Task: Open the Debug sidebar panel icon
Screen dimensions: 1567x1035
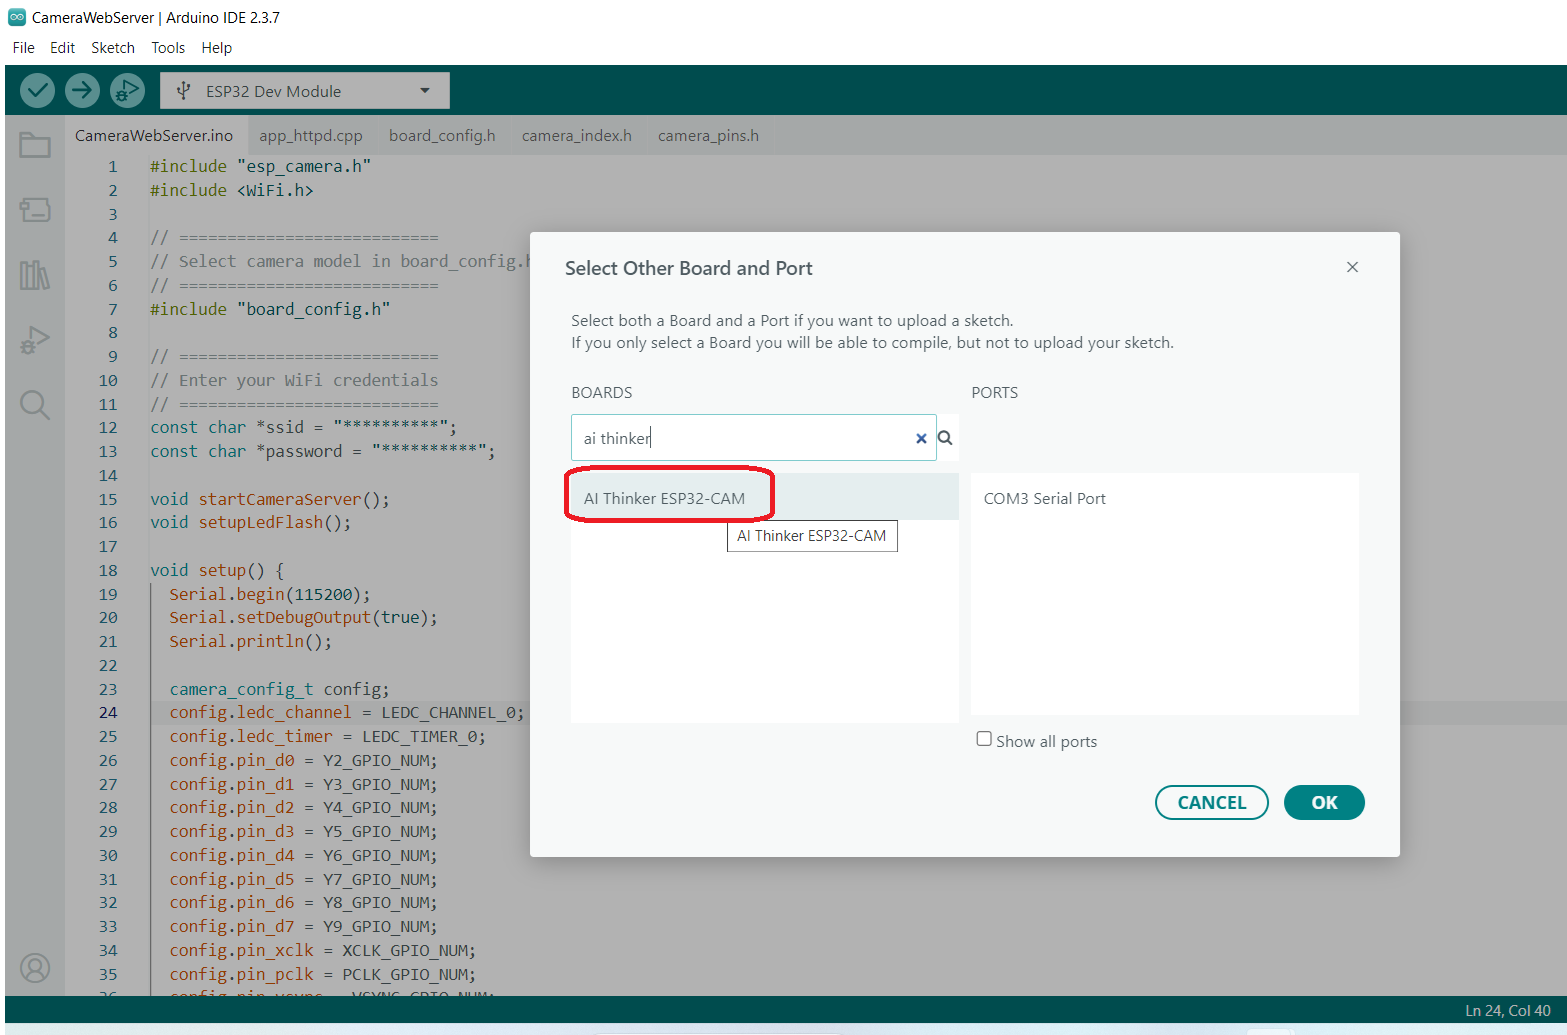Action: pyautogui.click(x=35, y=340)
